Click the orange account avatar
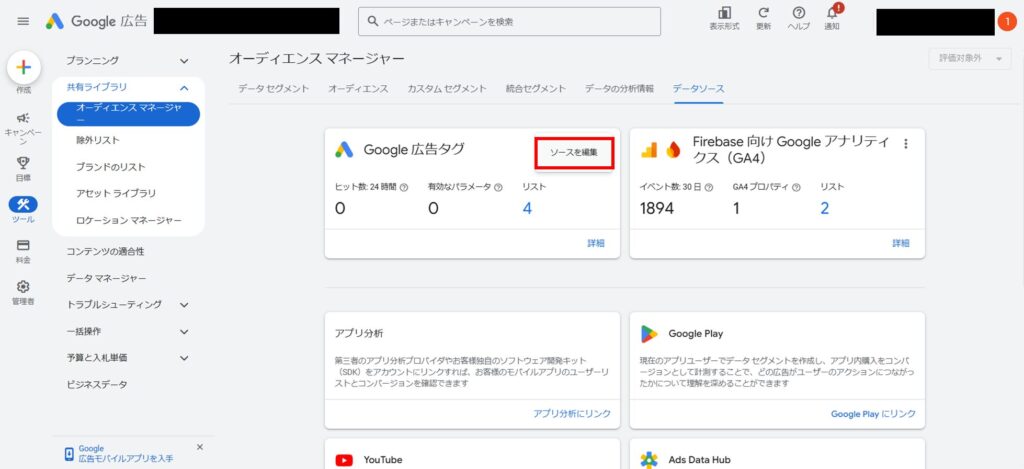The width and height of the screenshot is (1024, 469). pyautogui.click(x=1007, y=22)
